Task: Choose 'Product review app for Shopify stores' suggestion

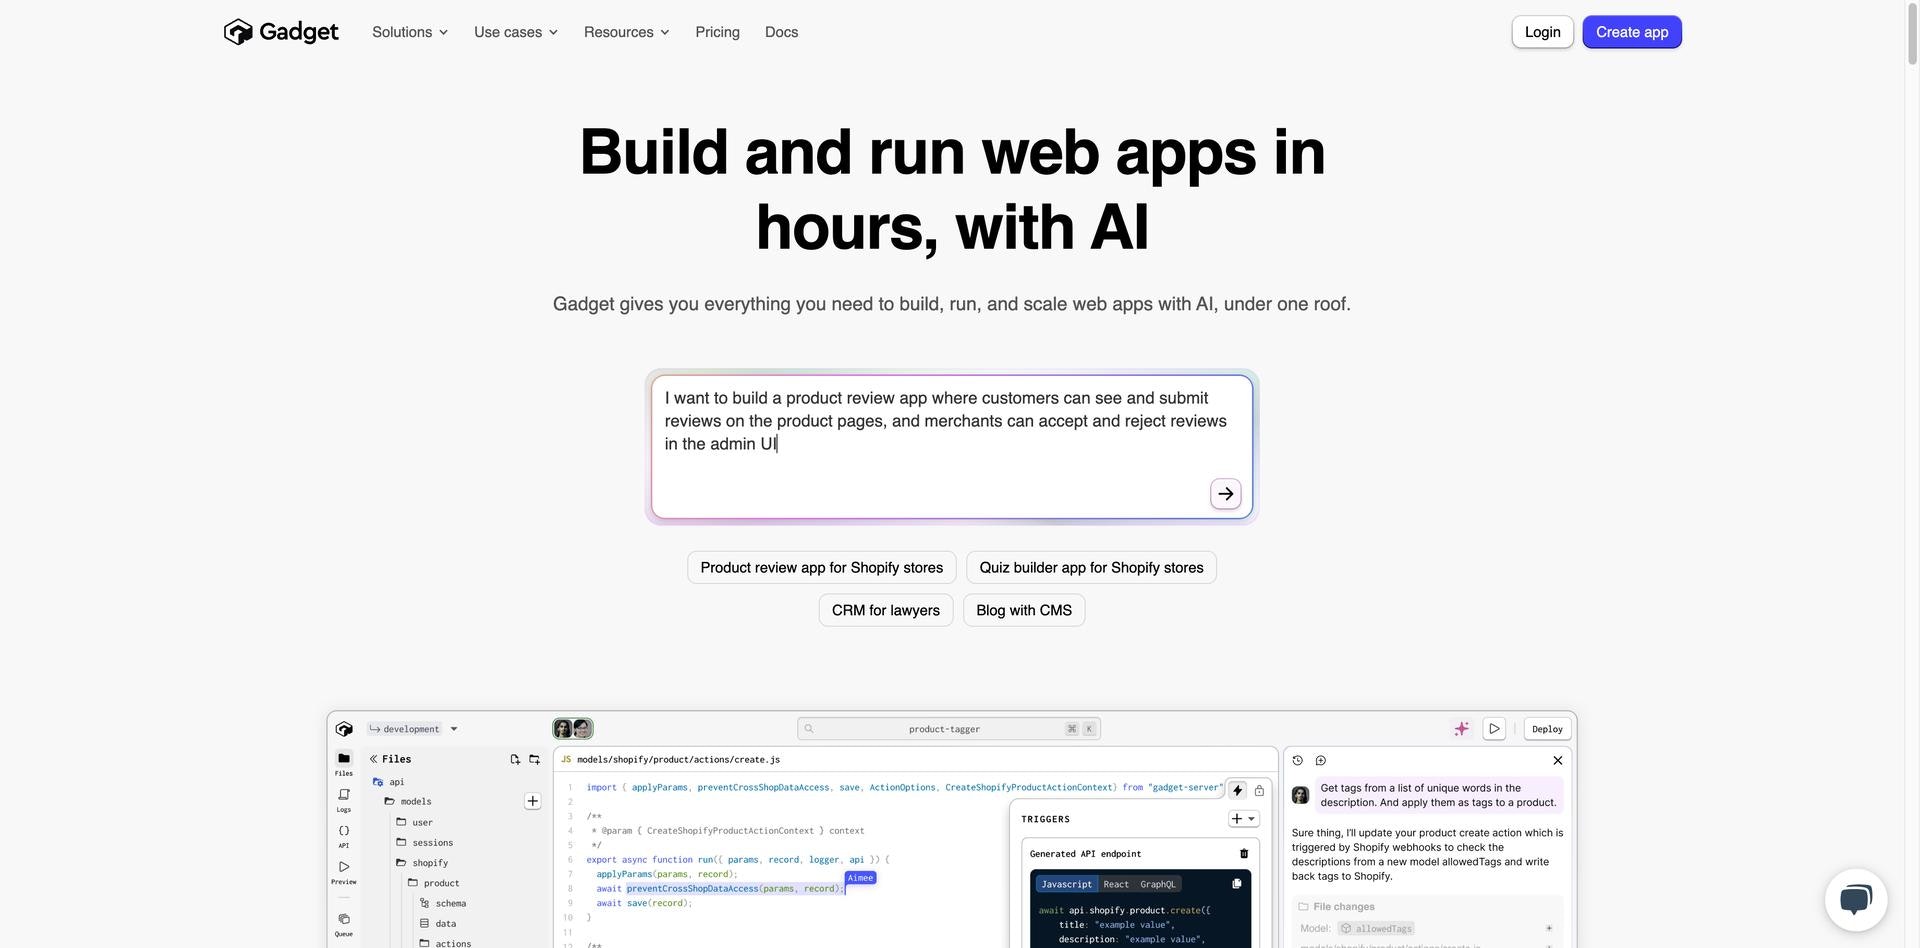Action: coord(822,568)
